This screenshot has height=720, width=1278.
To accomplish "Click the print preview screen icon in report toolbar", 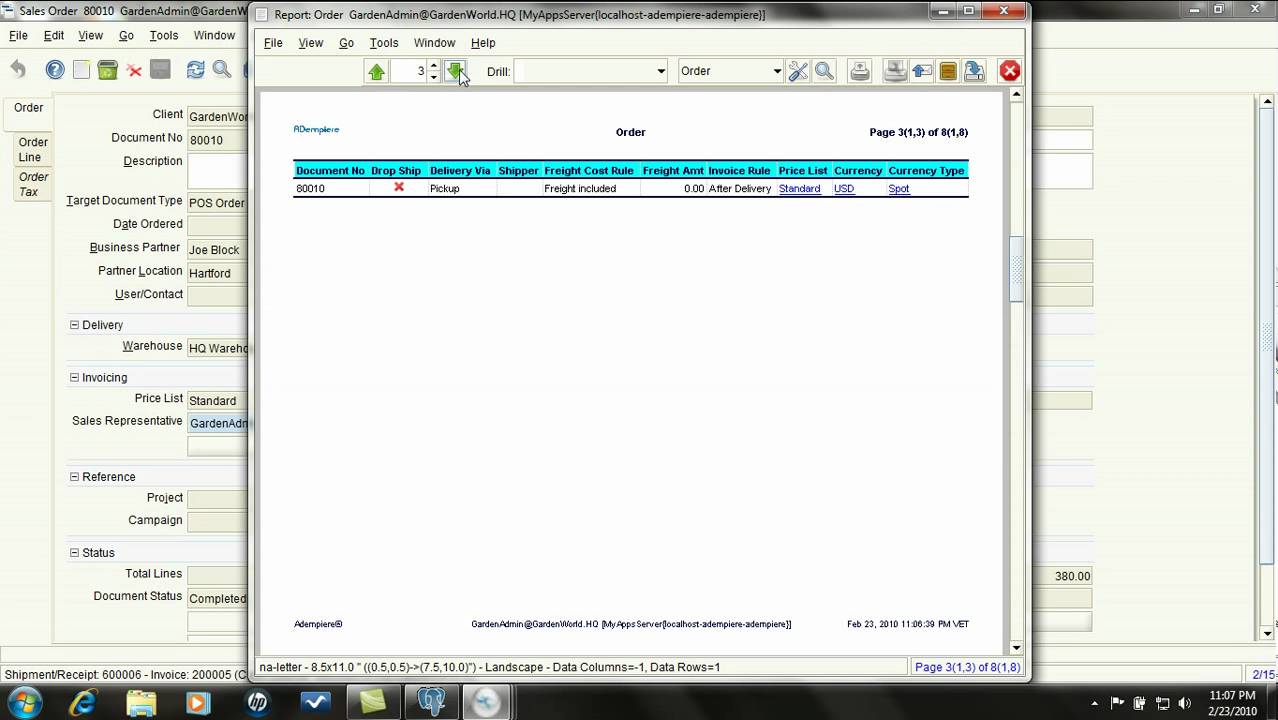I will coord(895,71).
